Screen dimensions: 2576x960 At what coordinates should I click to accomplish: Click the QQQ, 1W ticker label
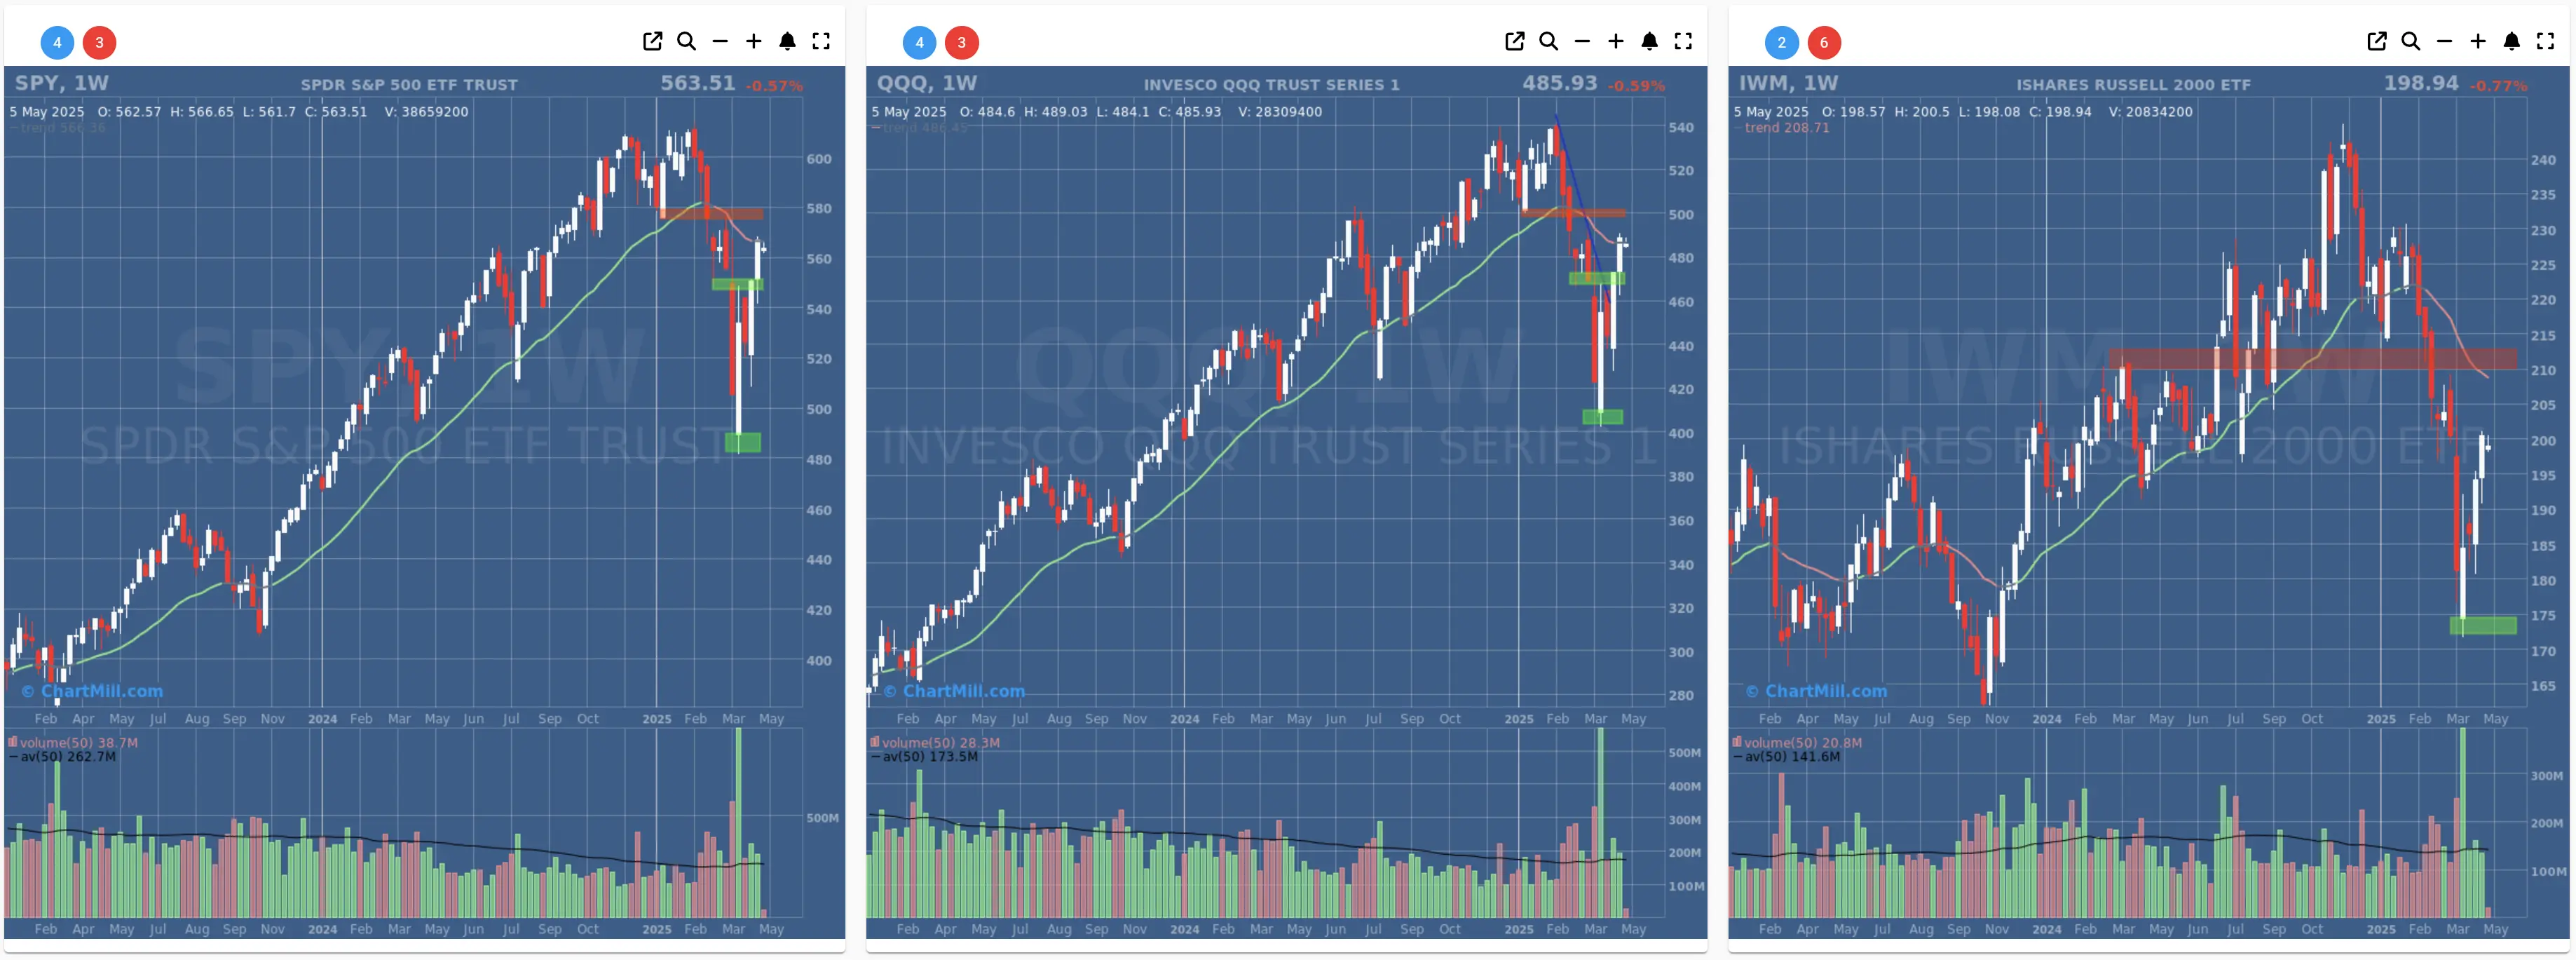point(927,83)
